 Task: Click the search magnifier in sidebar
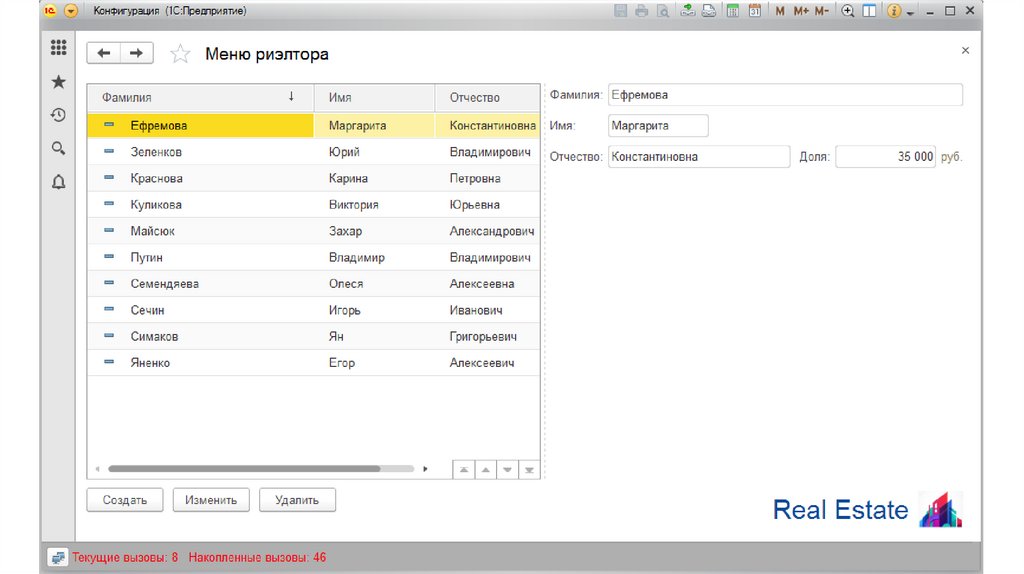point(58,148)
